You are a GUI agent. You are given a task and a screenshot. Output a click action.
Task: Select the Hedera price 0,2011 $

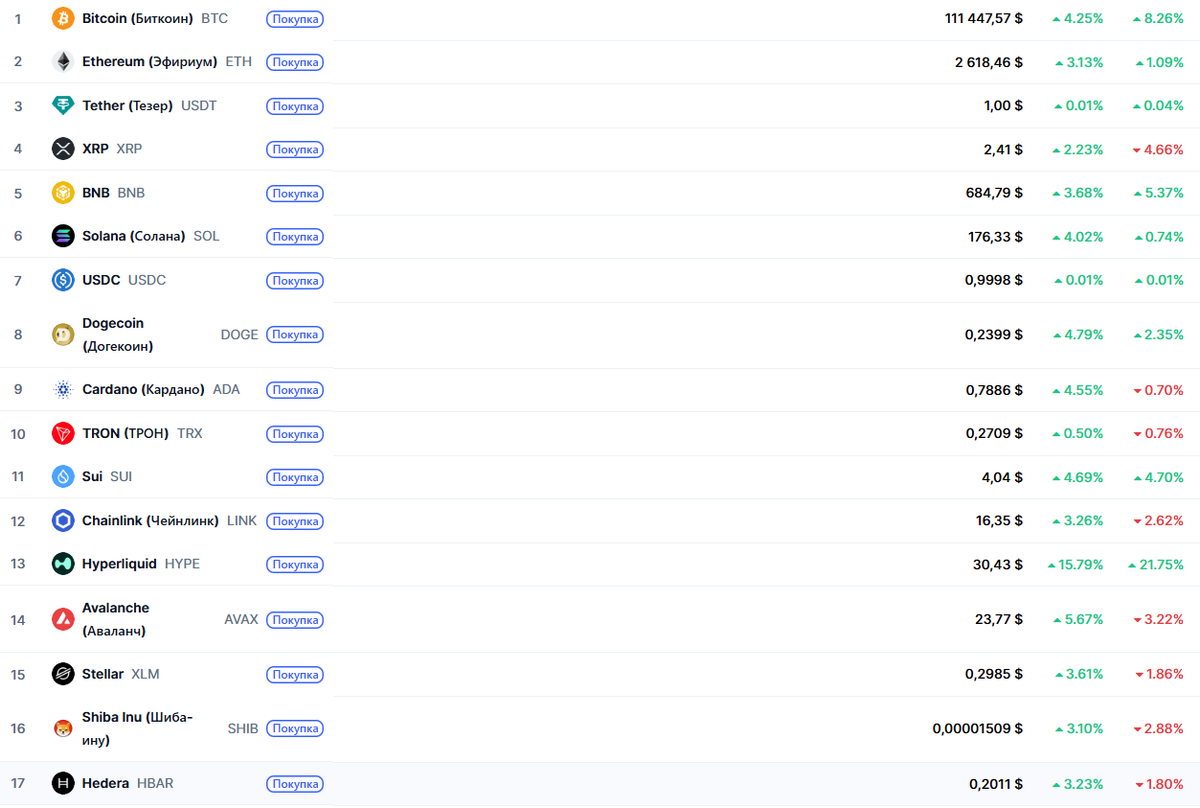point(996,783)
